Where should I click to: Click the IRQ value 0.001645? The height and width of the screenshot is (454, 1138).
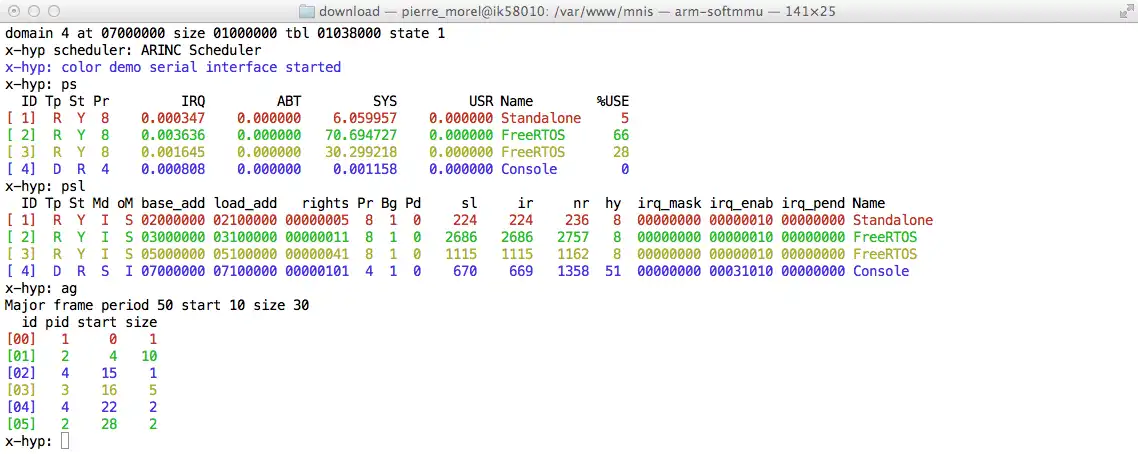pos(173,152)
